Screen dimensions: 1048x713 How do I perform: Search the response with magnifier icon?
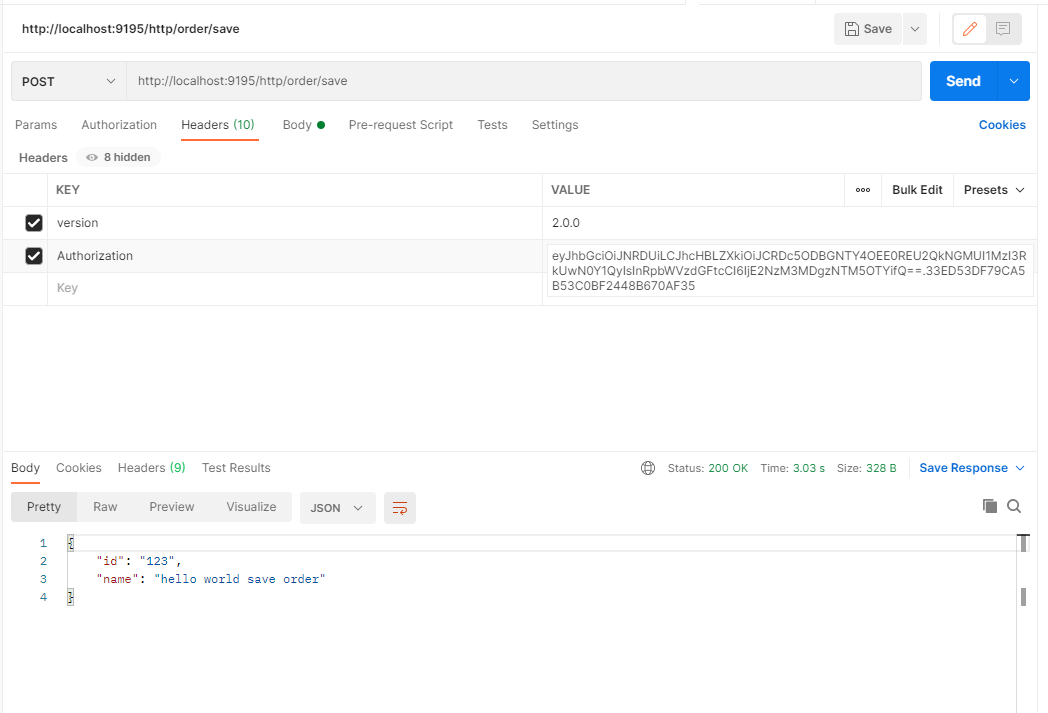click(1014, 506)
